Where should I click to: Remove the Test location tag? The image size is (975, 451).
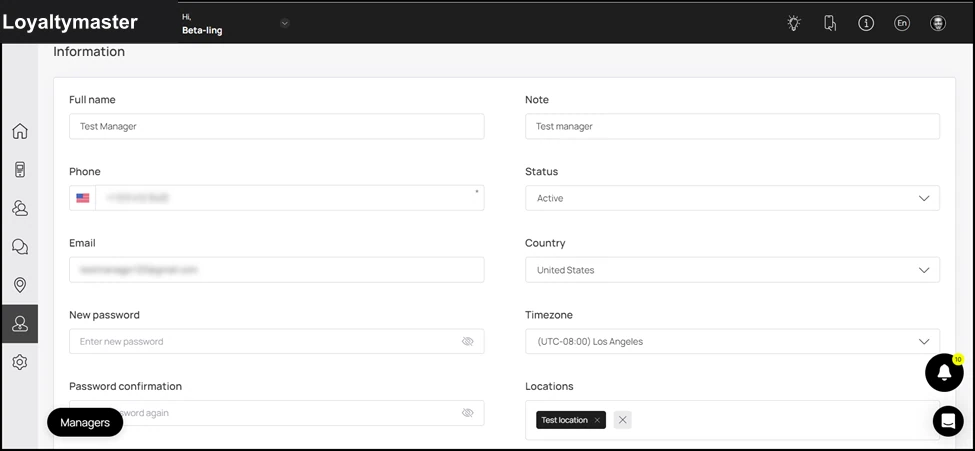click(597, 420)
